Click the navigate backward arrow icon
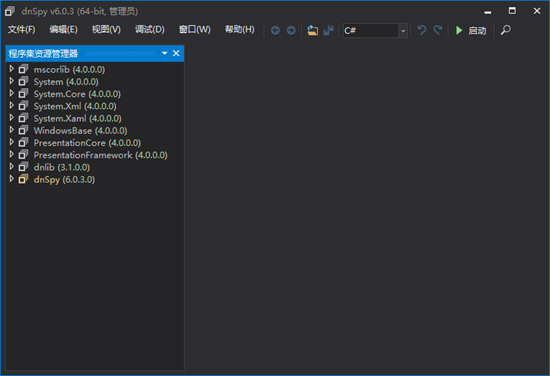The width and height of the screenshot is (550, 376). click(x=275, y=31)
